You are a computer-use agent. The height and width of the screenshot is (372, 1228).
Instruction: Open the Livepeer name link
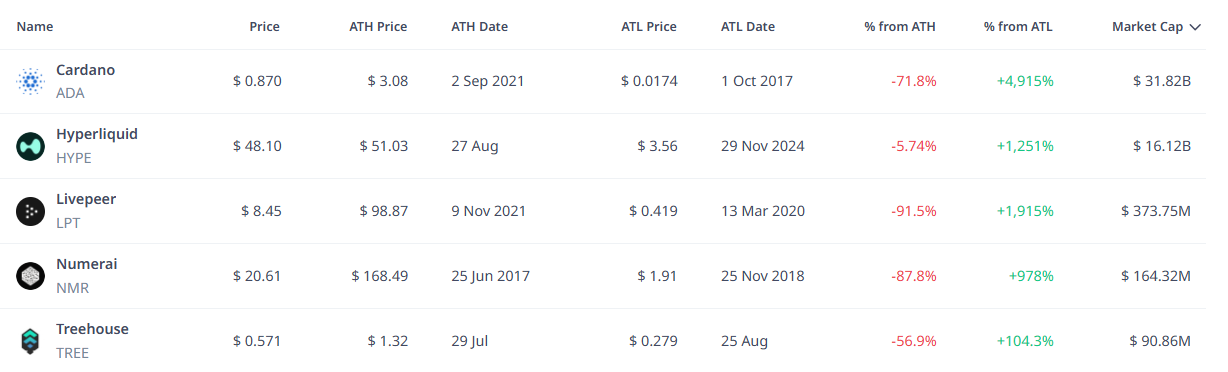tap(86, 199)
